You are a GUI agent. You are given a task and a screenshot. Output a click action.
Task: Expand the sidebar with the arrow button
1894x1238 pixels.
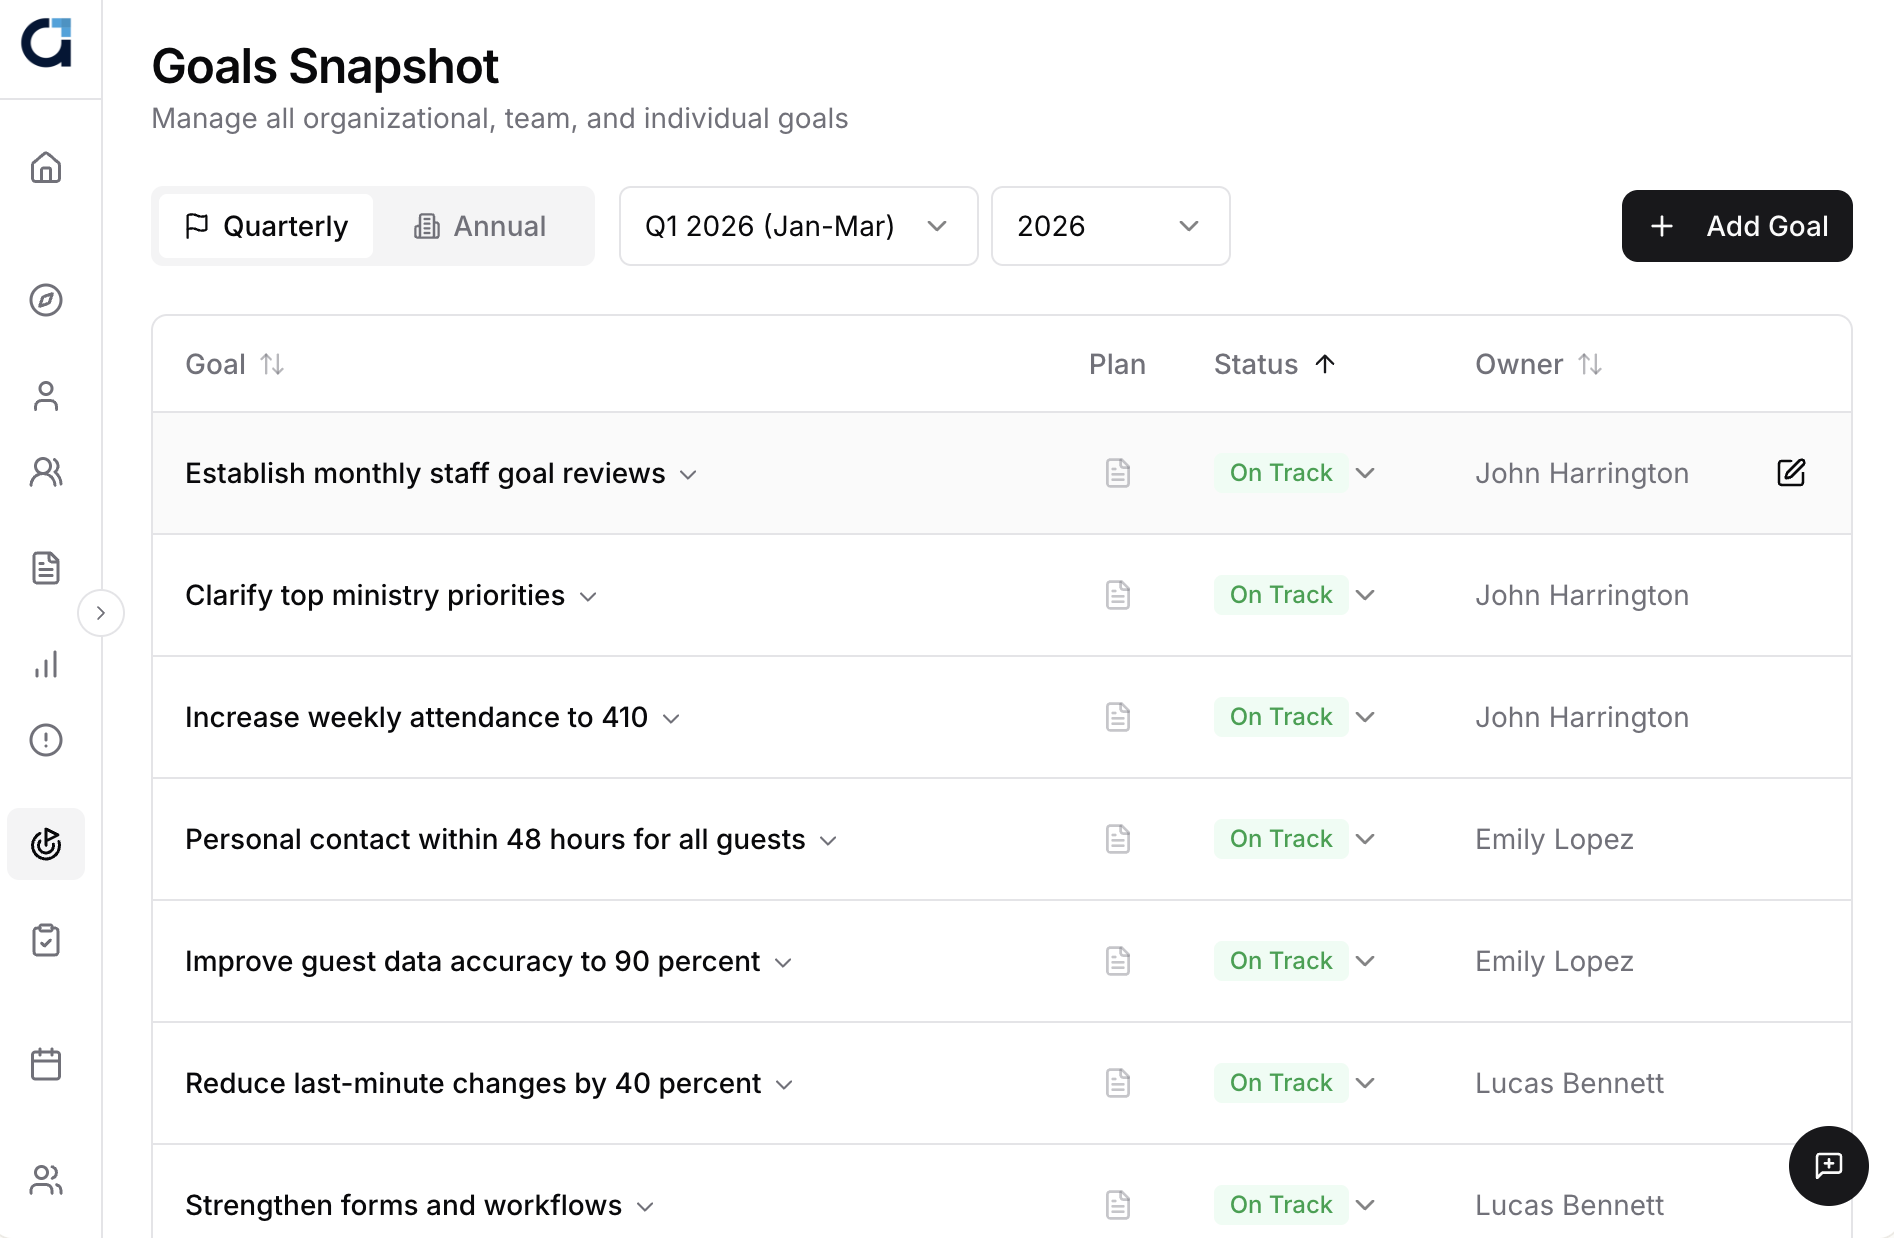pyautogui.click(x=101, y=613)
